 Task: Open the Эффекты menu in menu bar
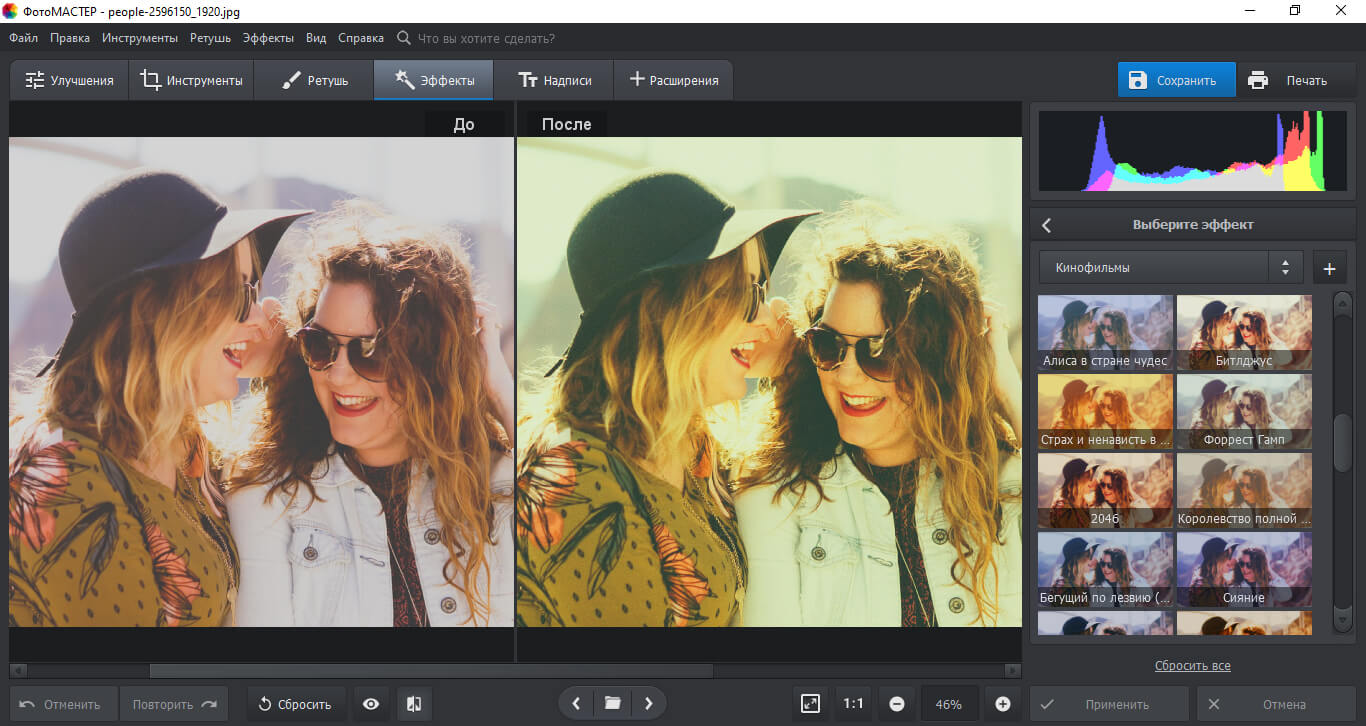pos(268,38)
